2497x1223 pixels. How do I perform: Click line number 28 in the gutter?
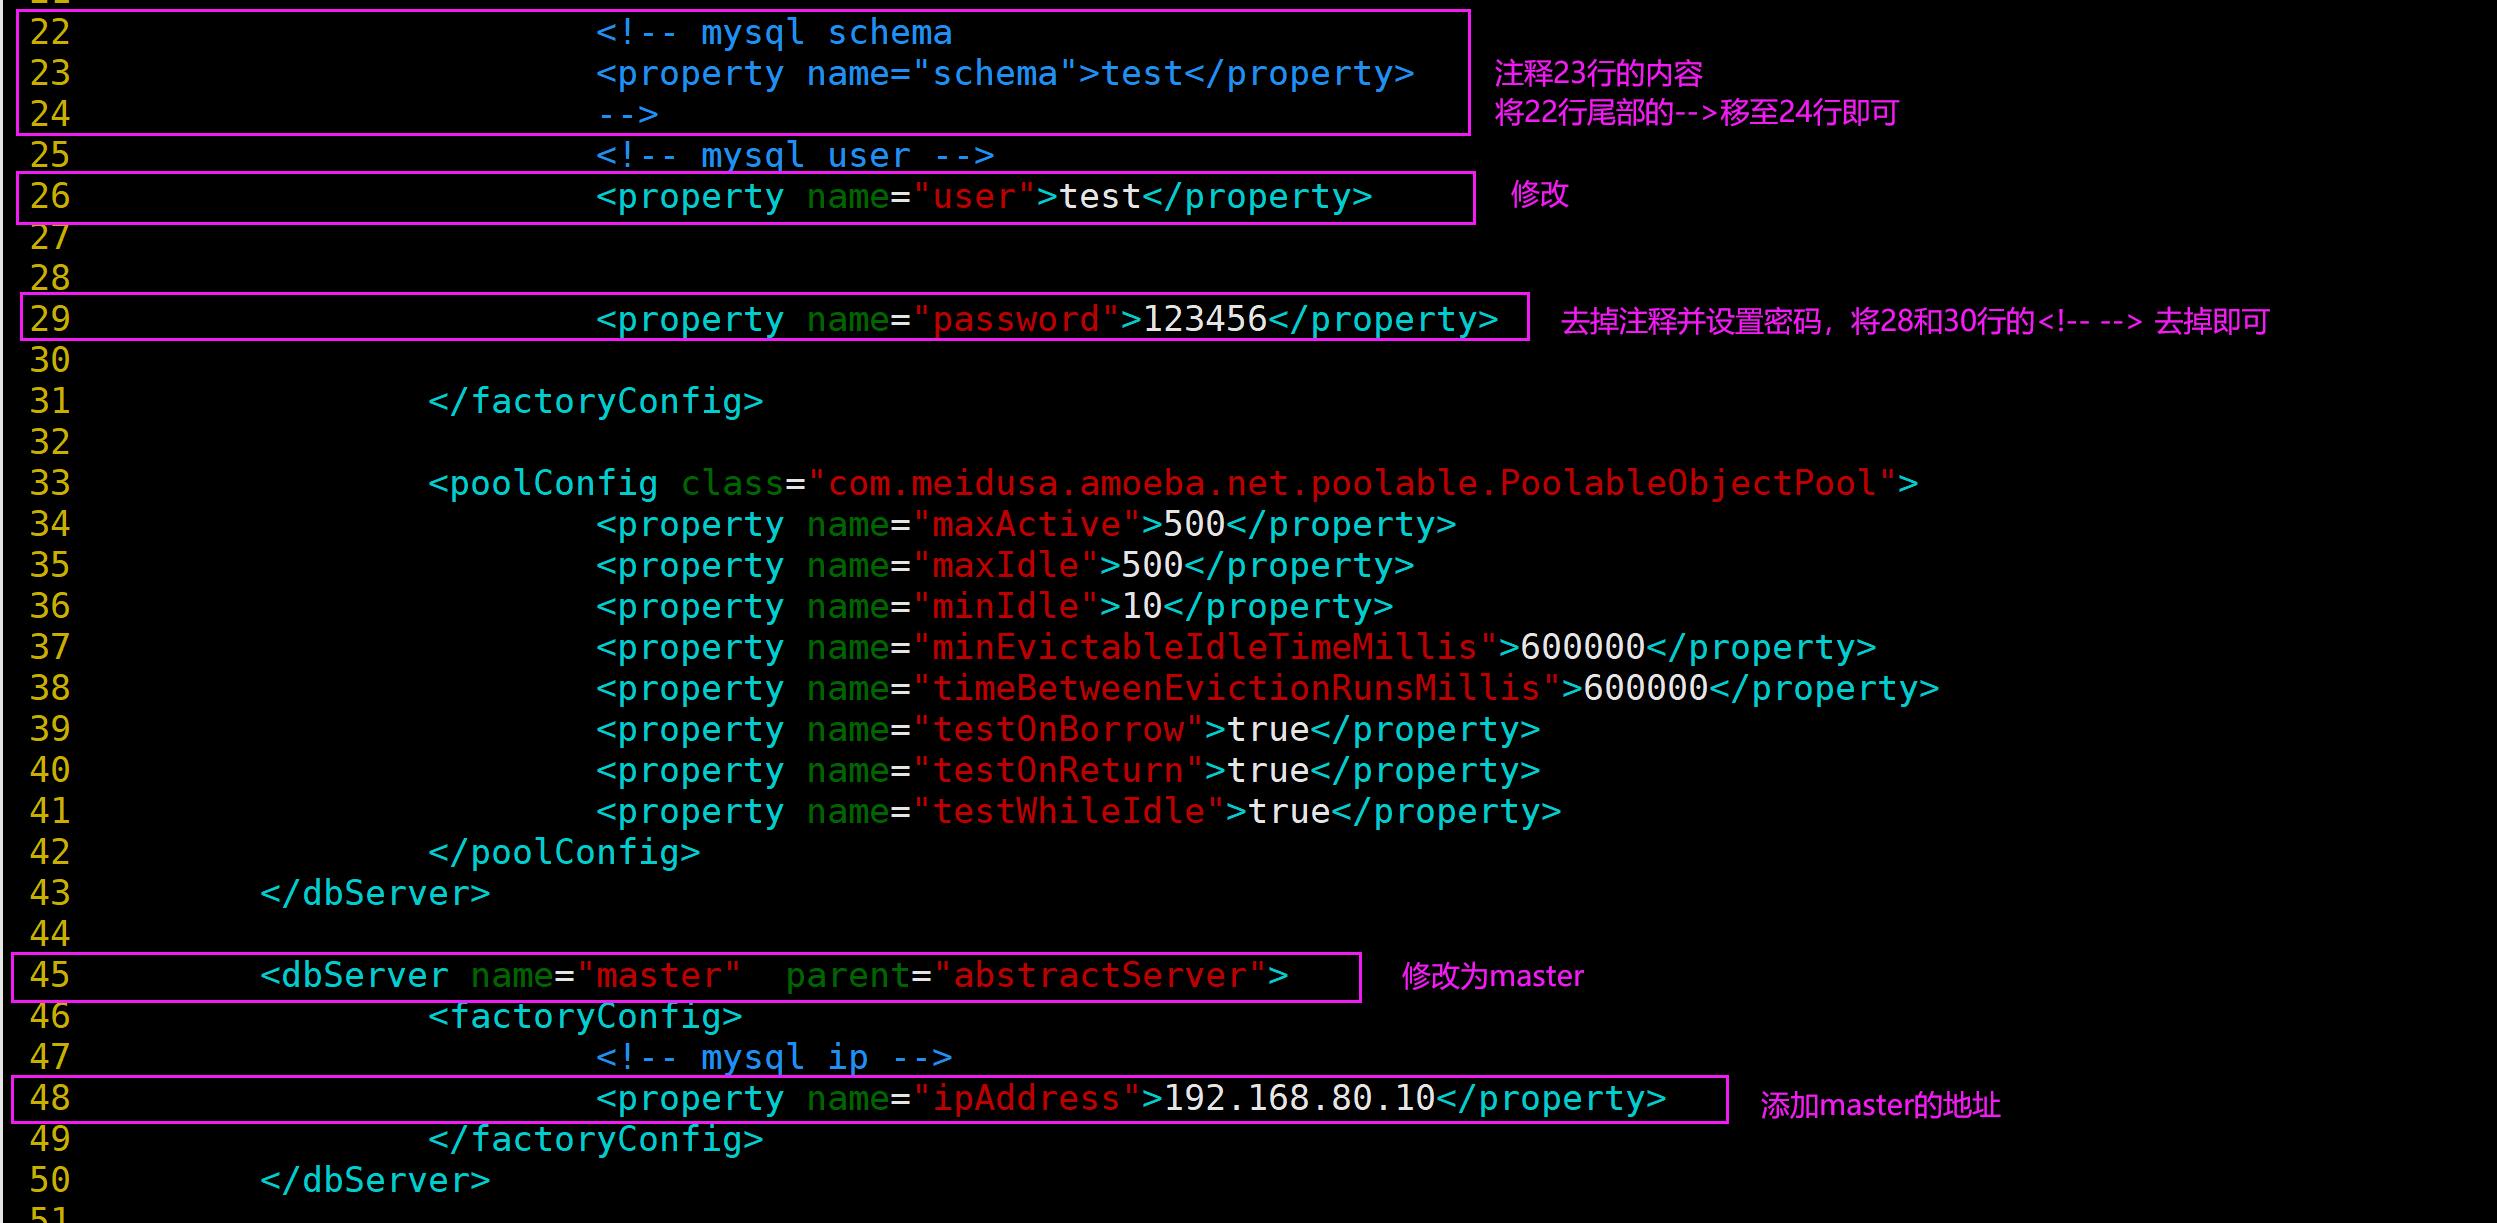50,279
